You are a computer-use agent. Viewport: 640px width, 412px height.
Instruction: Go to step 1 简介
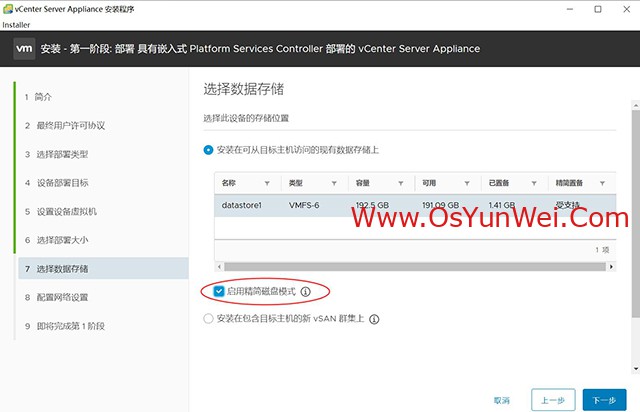(x=38, y=97)
